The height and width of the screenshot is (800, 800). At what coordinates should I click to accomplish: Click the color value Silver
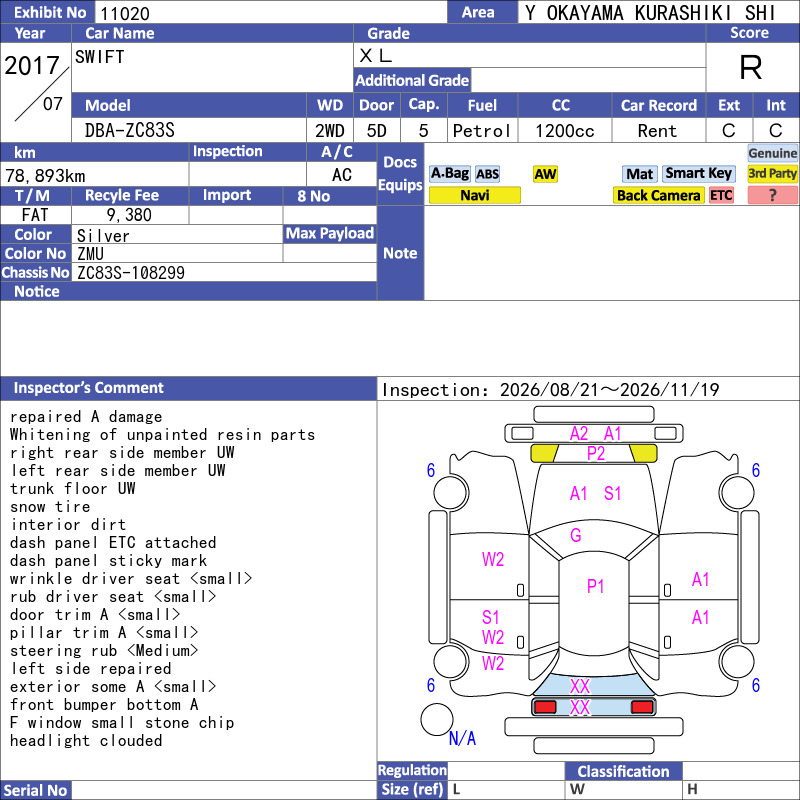tap(103, 236)
